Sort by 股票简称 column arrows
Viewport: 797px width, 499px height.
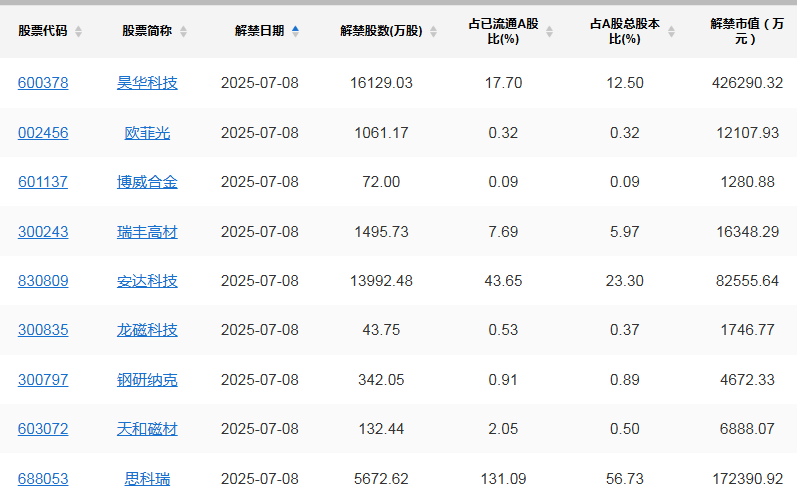point(183,32)
